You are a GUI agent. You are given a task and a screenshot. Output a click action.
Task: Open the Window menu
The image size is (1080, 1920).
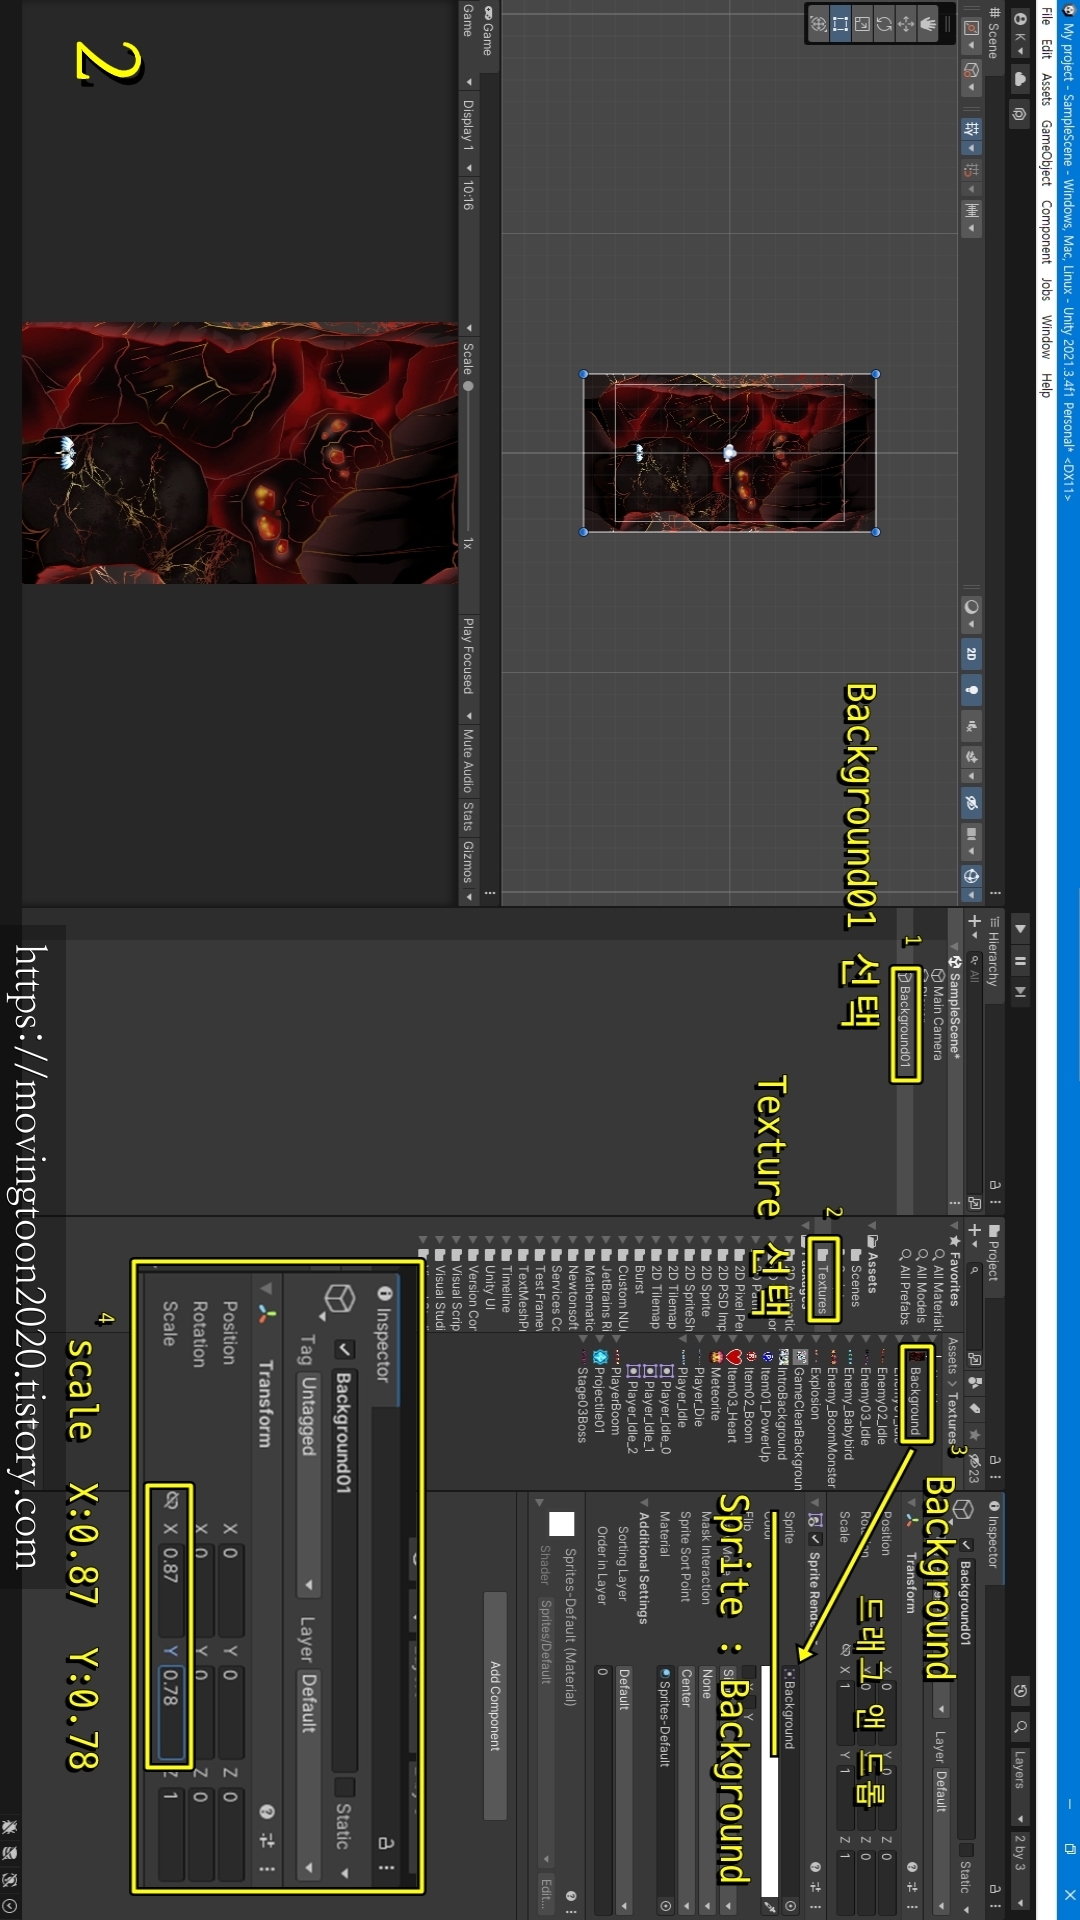tap(1046, 337)
